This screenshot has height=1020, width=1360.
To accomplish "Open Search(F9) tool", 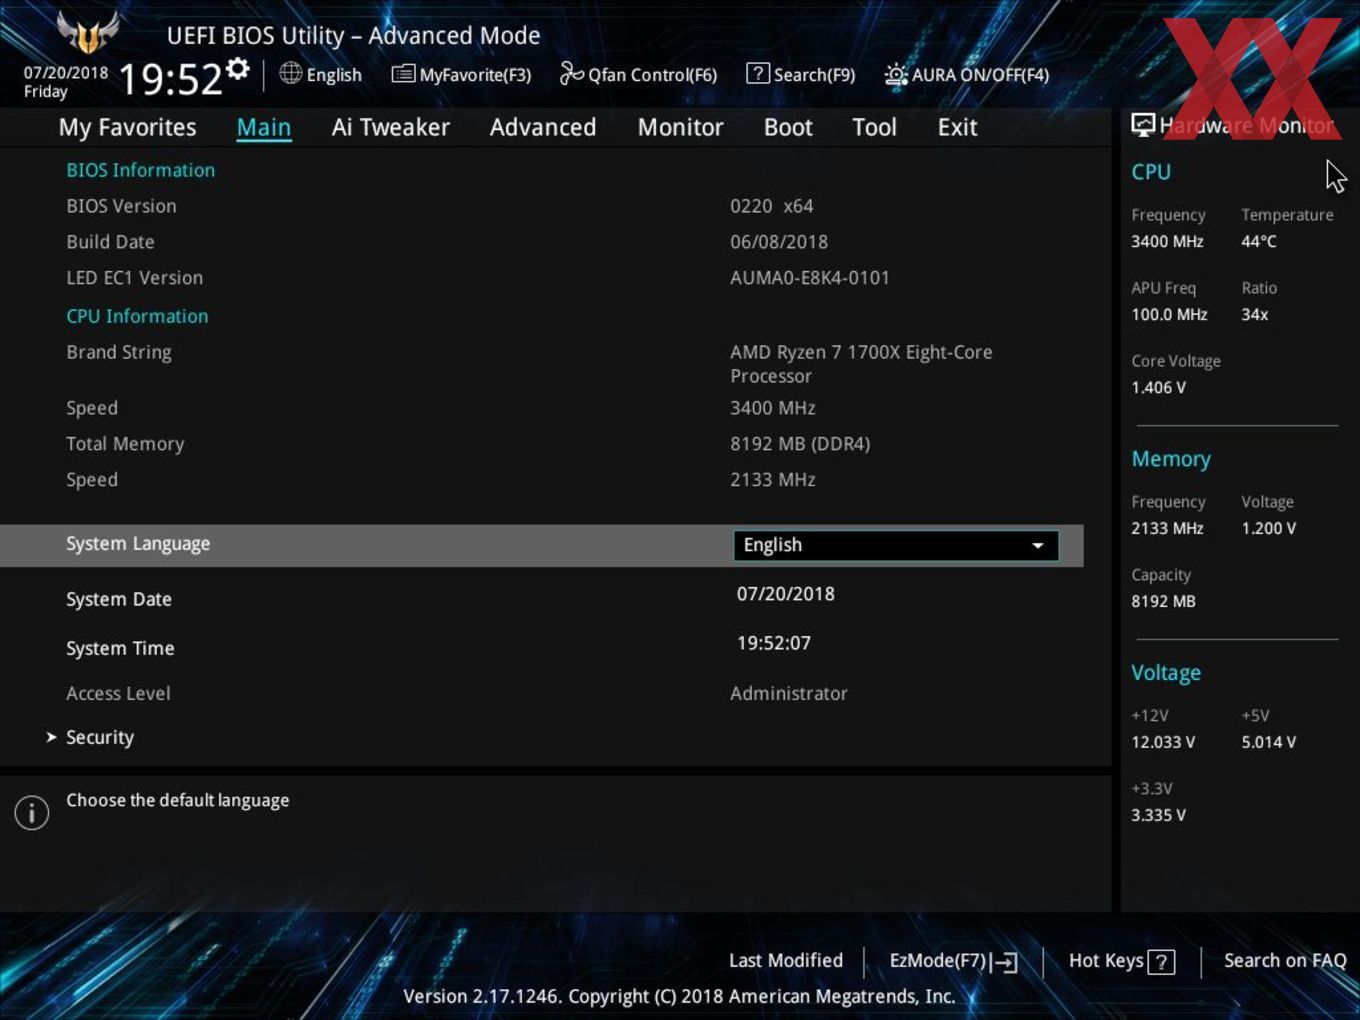I will (801, 75).
